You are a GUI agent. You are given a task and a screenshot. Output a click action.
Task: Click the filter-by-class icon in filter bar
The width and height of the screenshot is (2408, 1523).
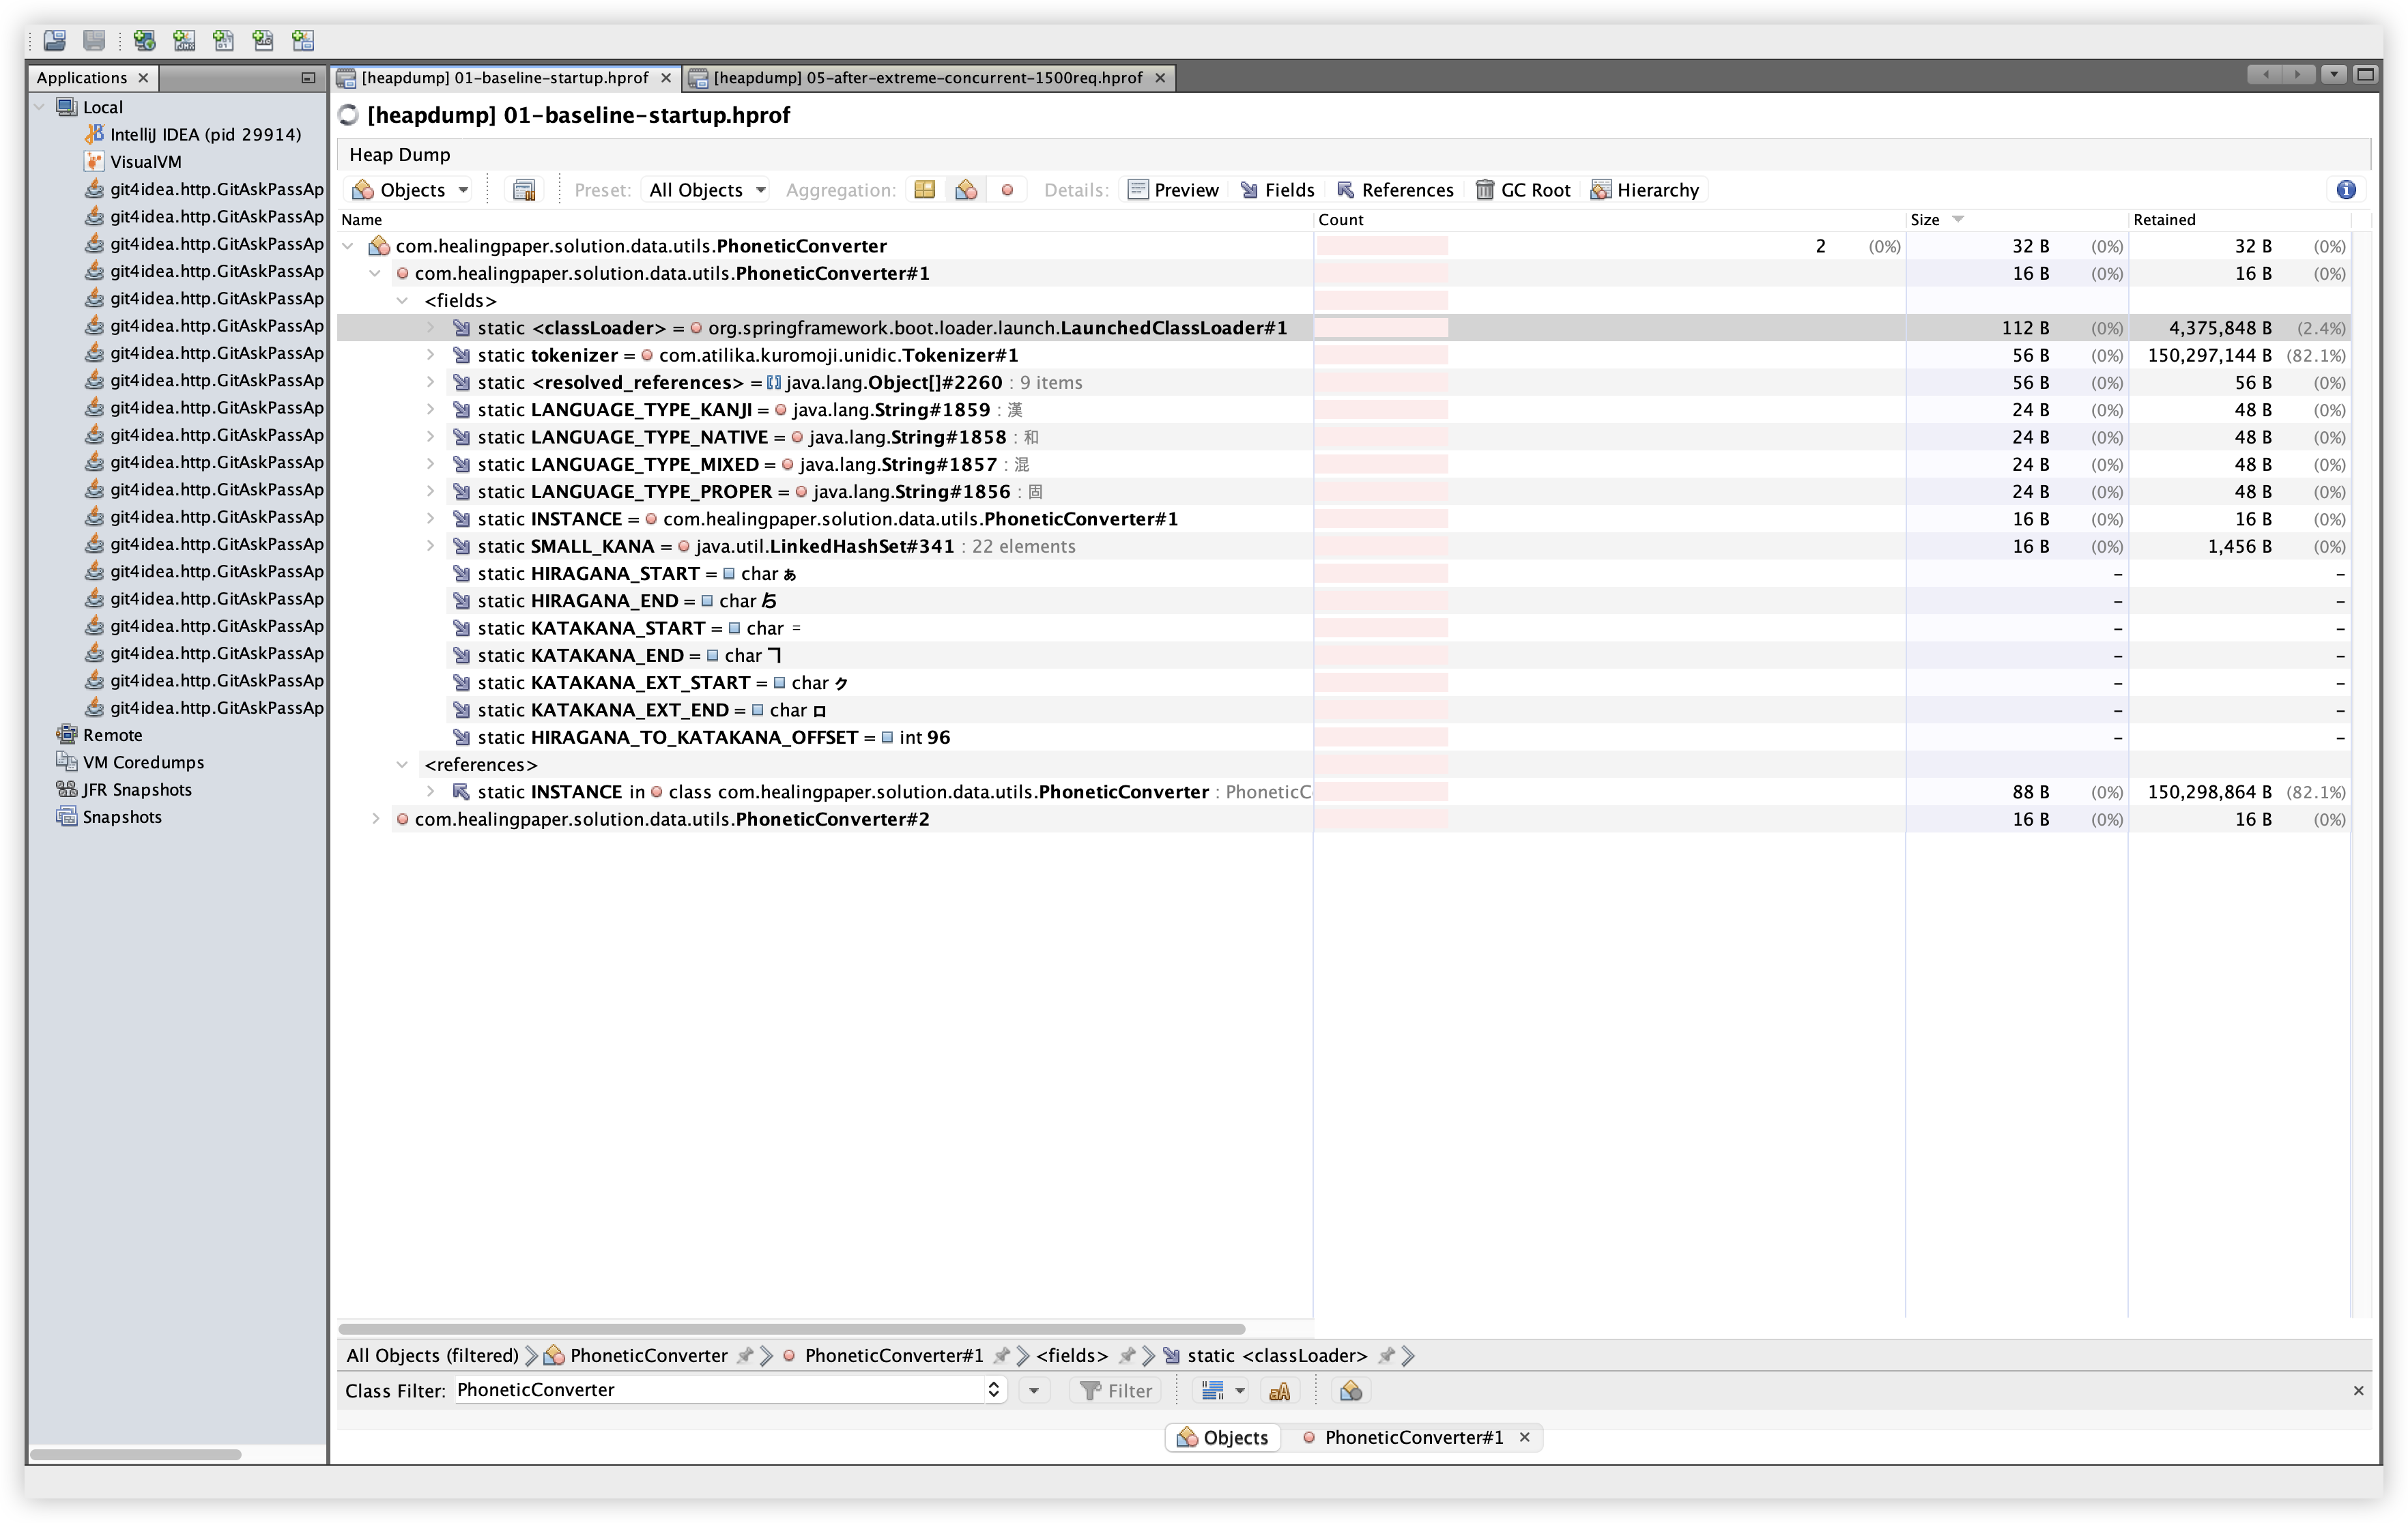coord(1351,1391)
